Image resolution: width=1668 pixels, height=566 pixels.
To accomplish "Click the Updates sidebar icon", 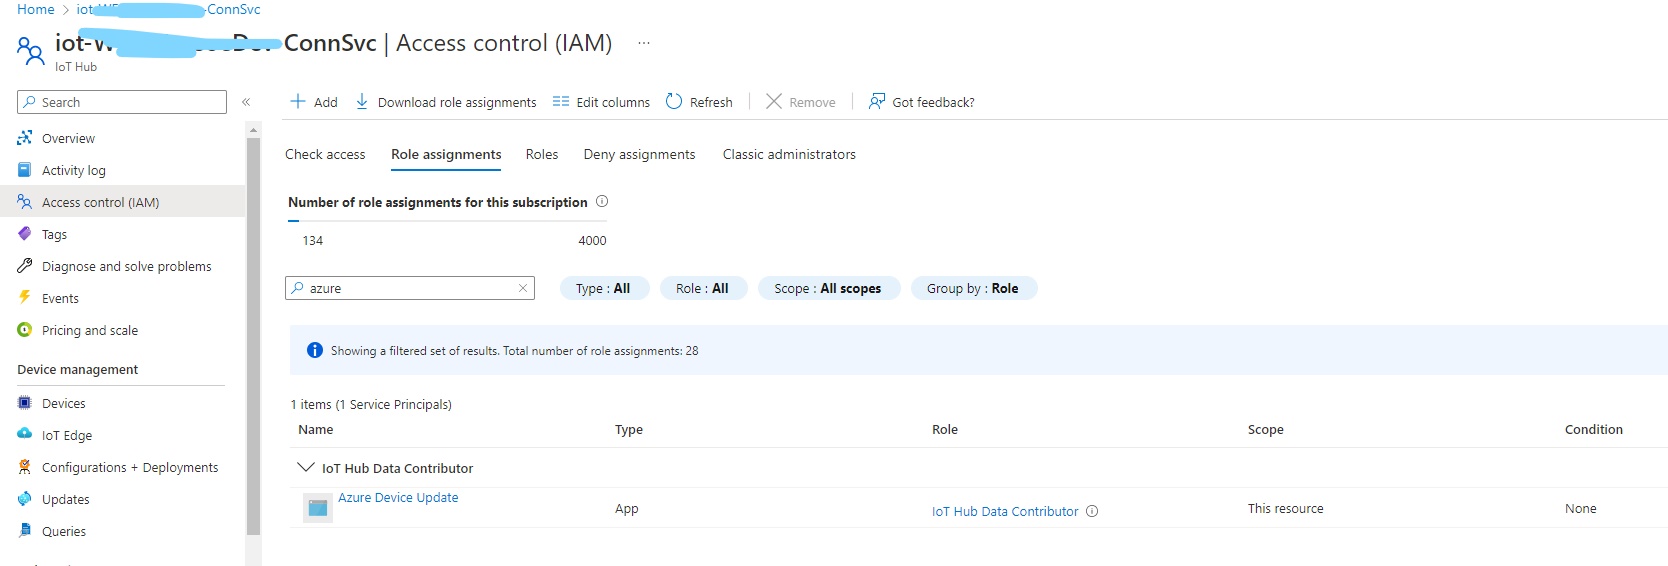I will tap(25, 499).
